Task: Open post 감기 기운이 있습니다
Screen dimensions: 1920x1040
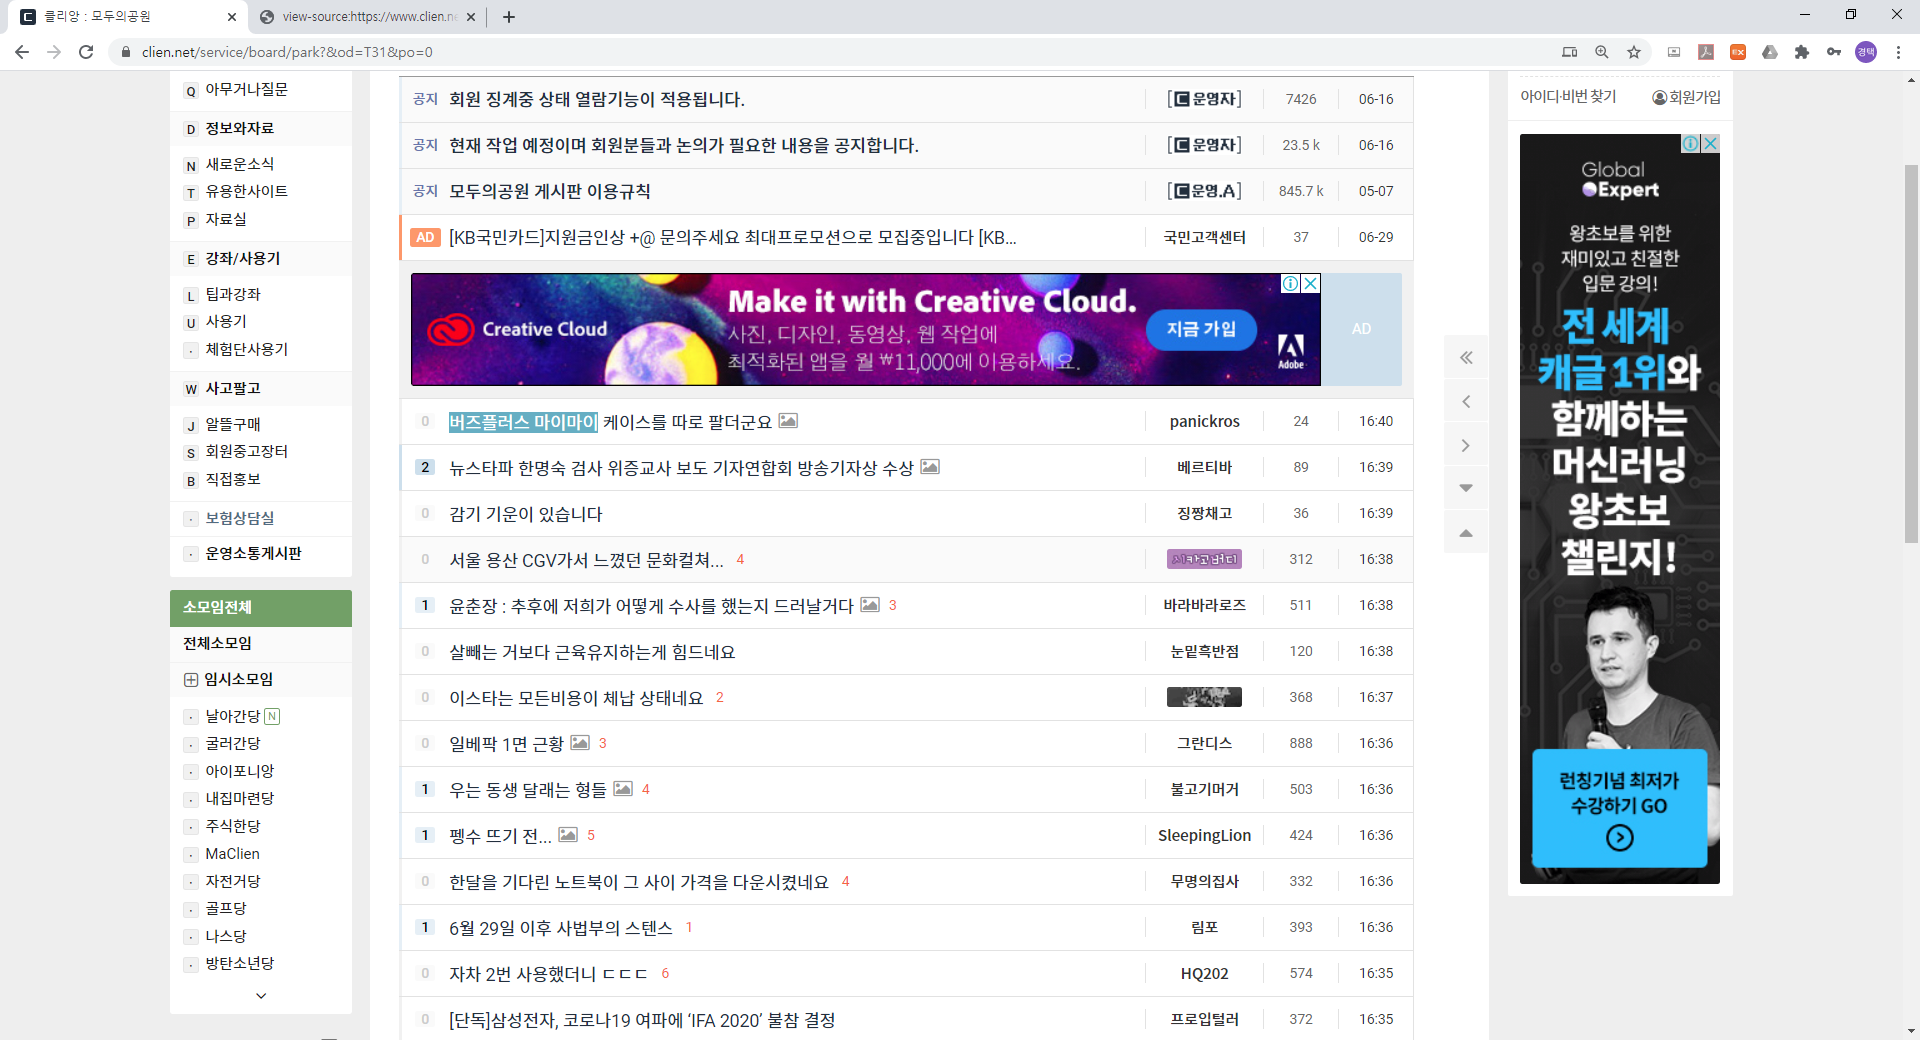Action: pyautogui.click(x=525, y=514)
